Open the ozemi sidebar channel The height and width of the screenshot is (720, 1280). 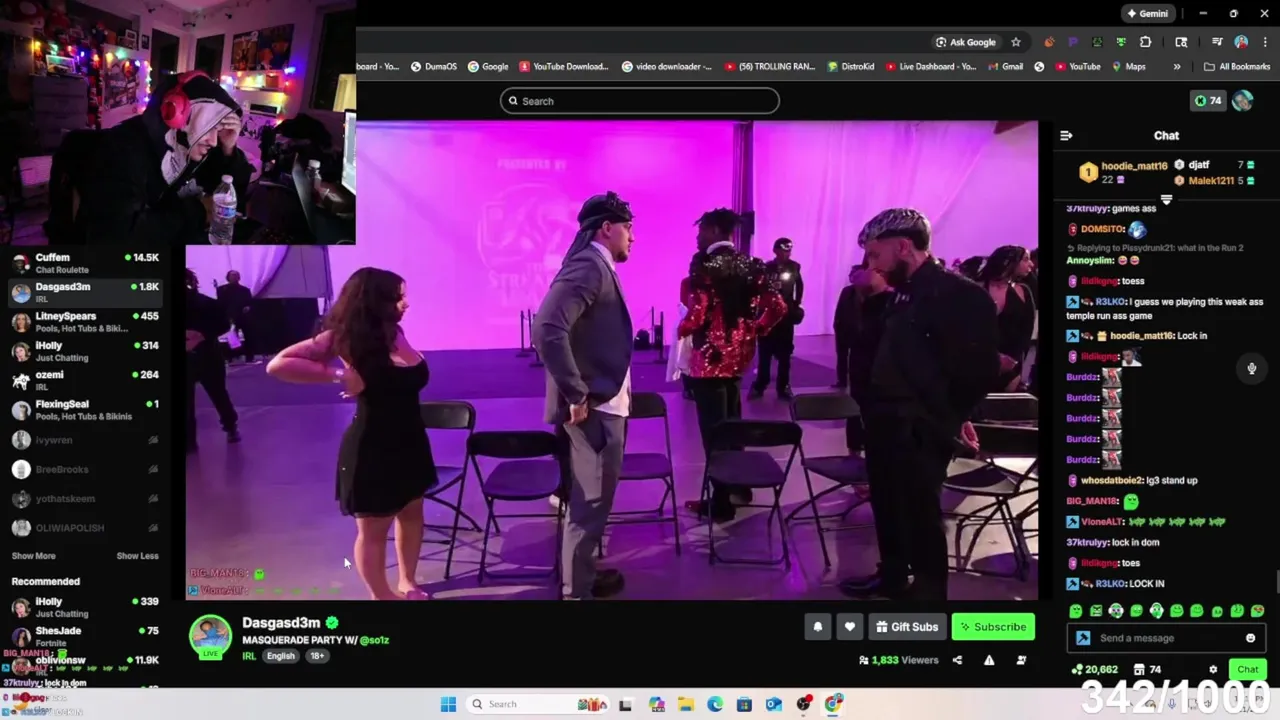(85, 380)
